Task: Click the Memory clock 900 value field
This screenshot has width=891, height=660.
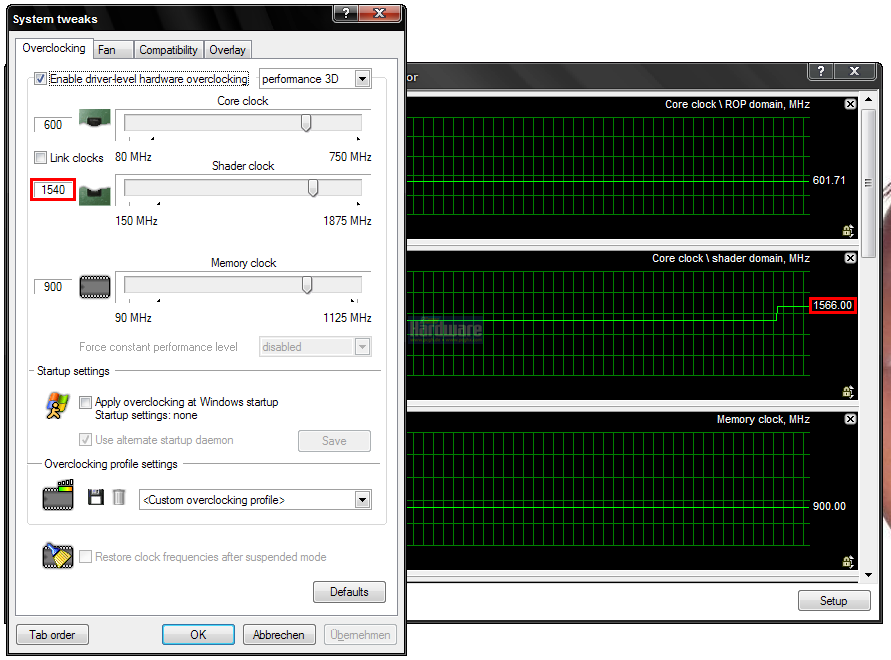Action: tap(53, 287)
